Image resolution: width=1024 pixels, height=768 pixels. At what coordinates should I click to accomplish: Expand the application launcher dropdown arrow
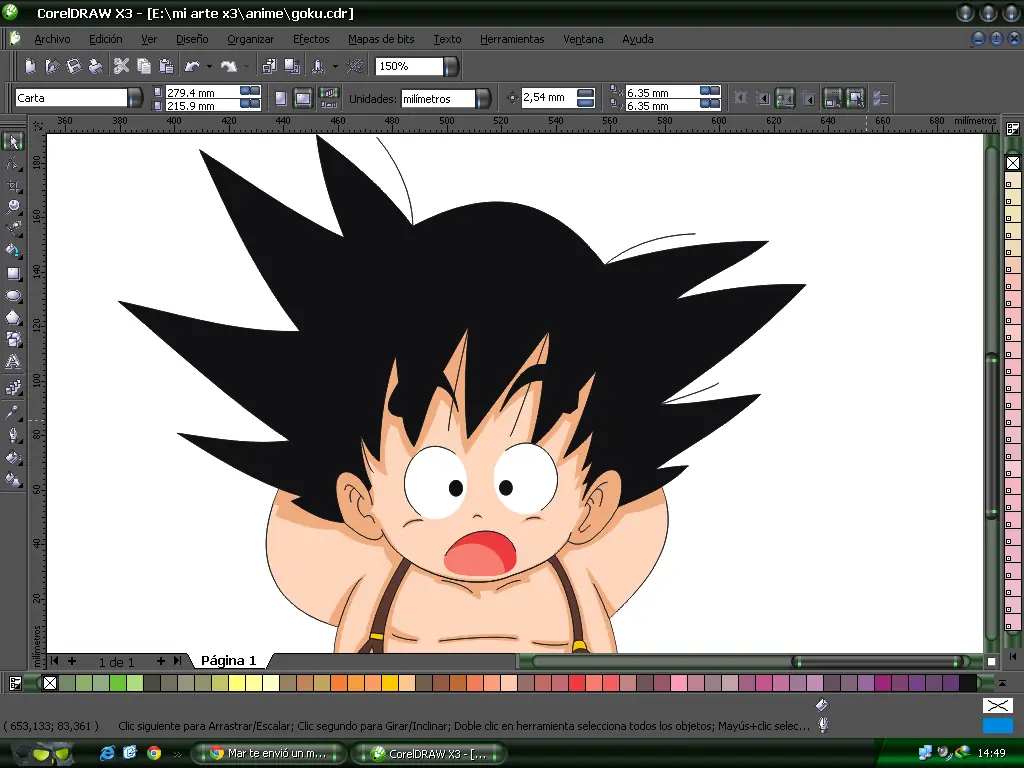(x=335, y=66)
